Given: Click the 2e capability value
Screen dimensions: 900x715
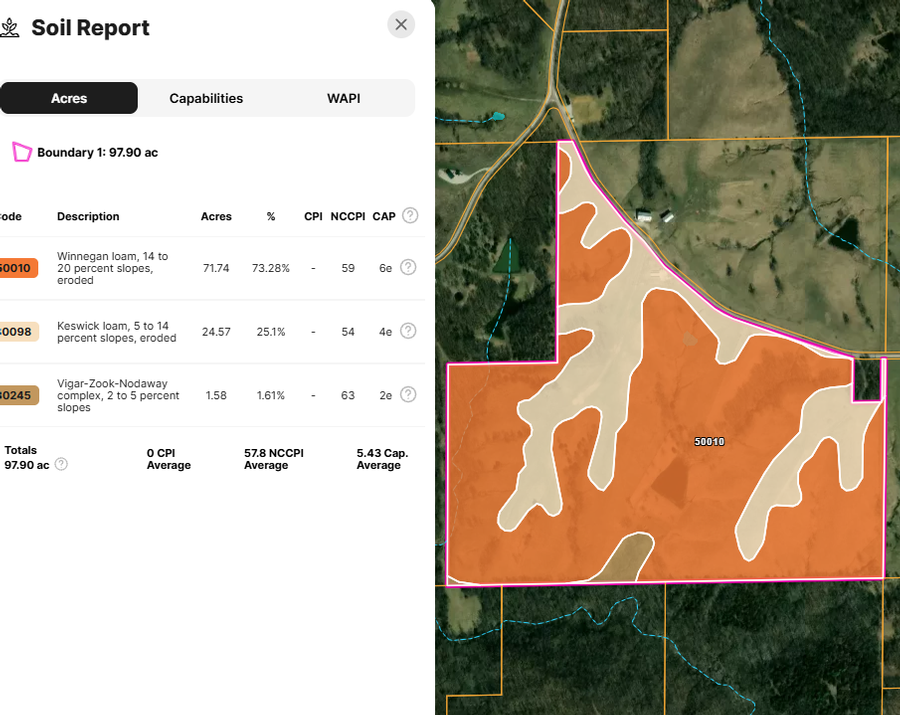Looking at the screenshot, I should click(386, 395).
